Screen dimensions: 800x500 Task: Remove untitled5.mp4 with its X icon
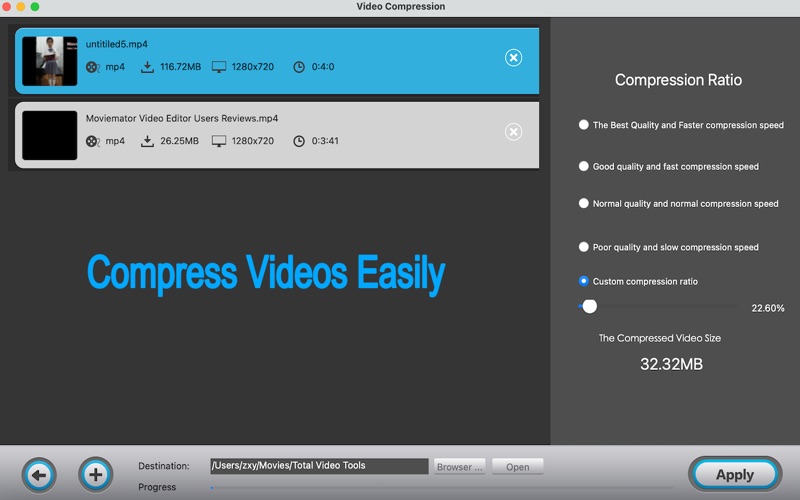click(x=513, y=58)
